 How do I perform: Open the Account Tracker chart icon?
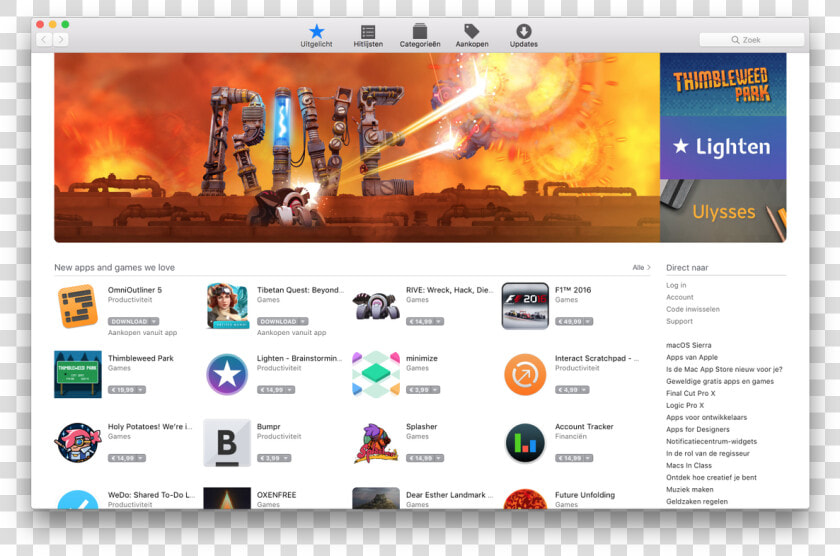(525, 443)
